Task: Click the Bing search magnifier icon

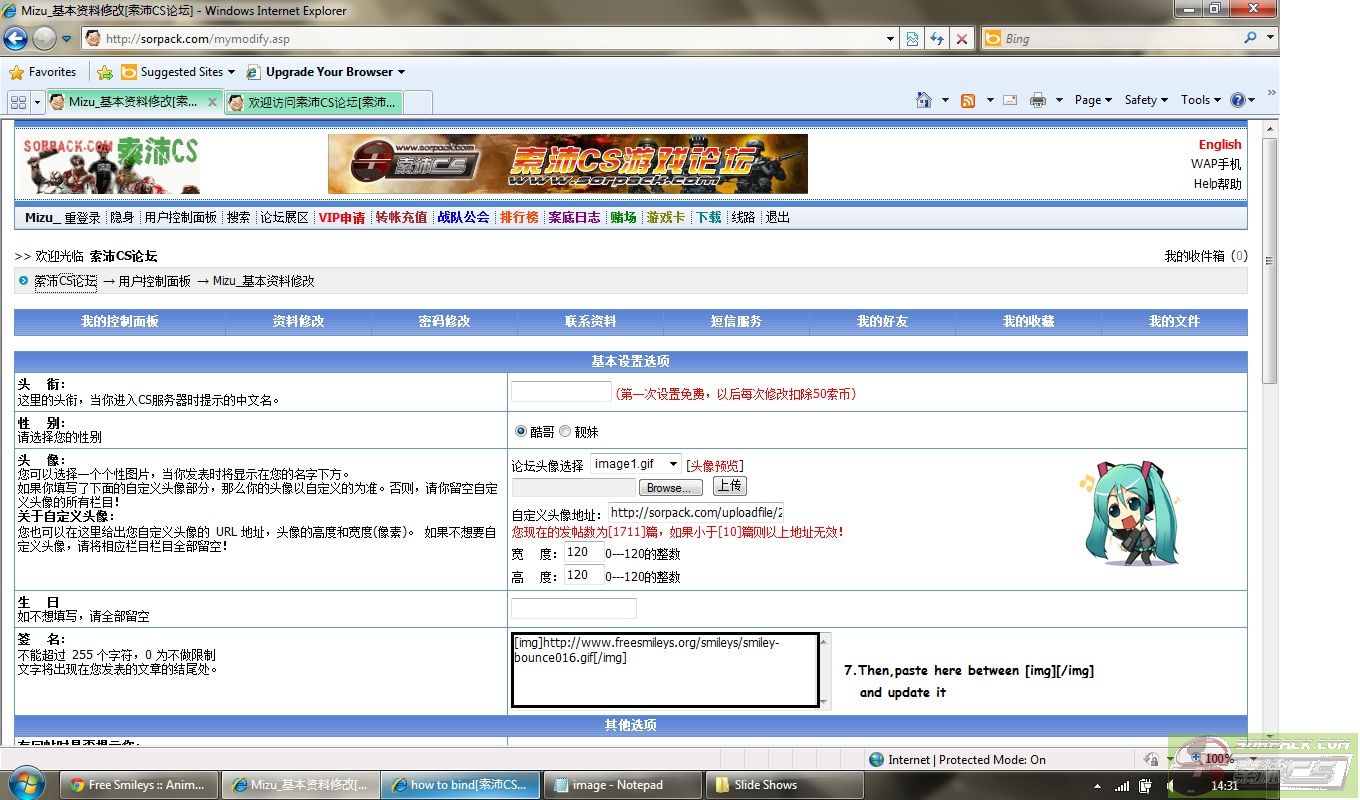Action: click(1250, 38)
